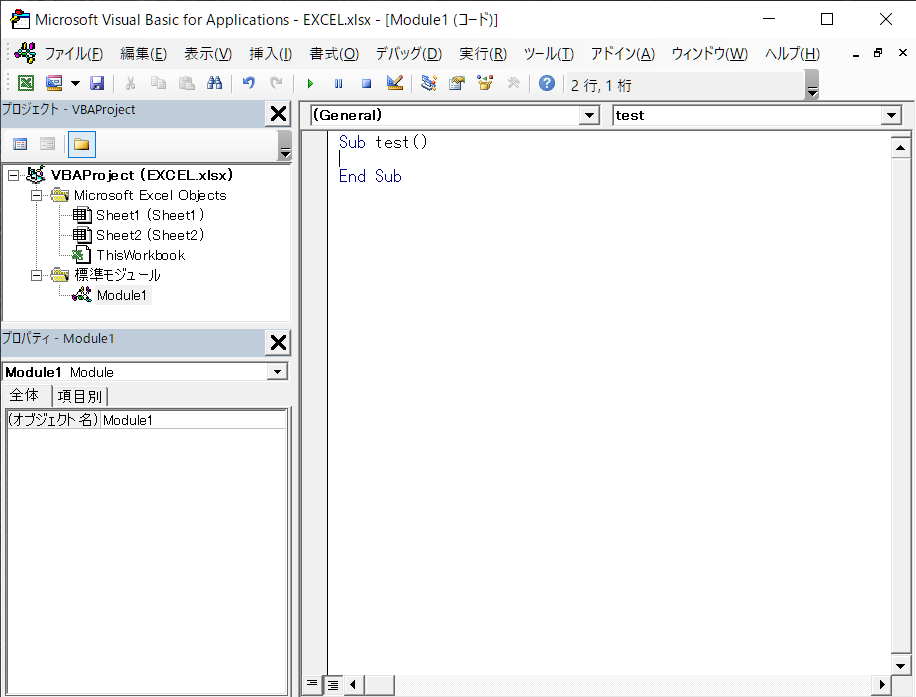The image size is (916, 697).
Task: Open Find with the binoculars icon
Action: pyautogui.click(x=214, y=84)
